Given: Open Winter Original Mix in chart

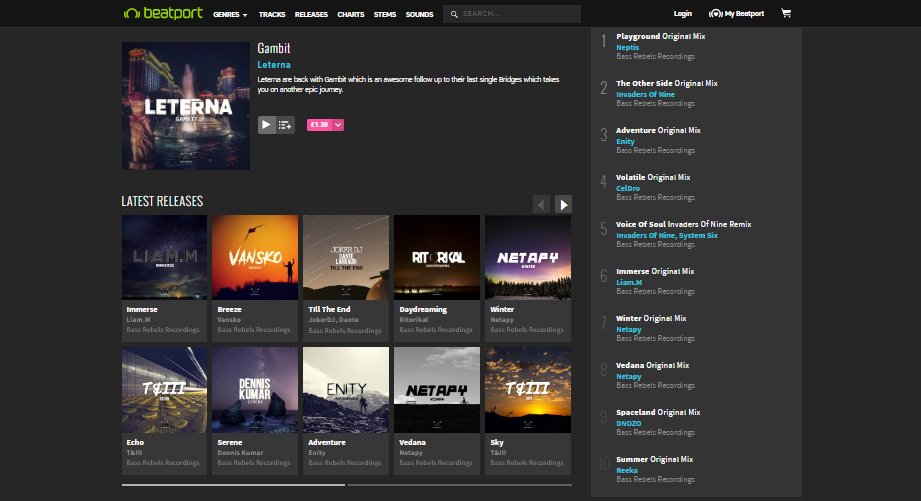Looking at the screenshot, I should coord(651,318).
